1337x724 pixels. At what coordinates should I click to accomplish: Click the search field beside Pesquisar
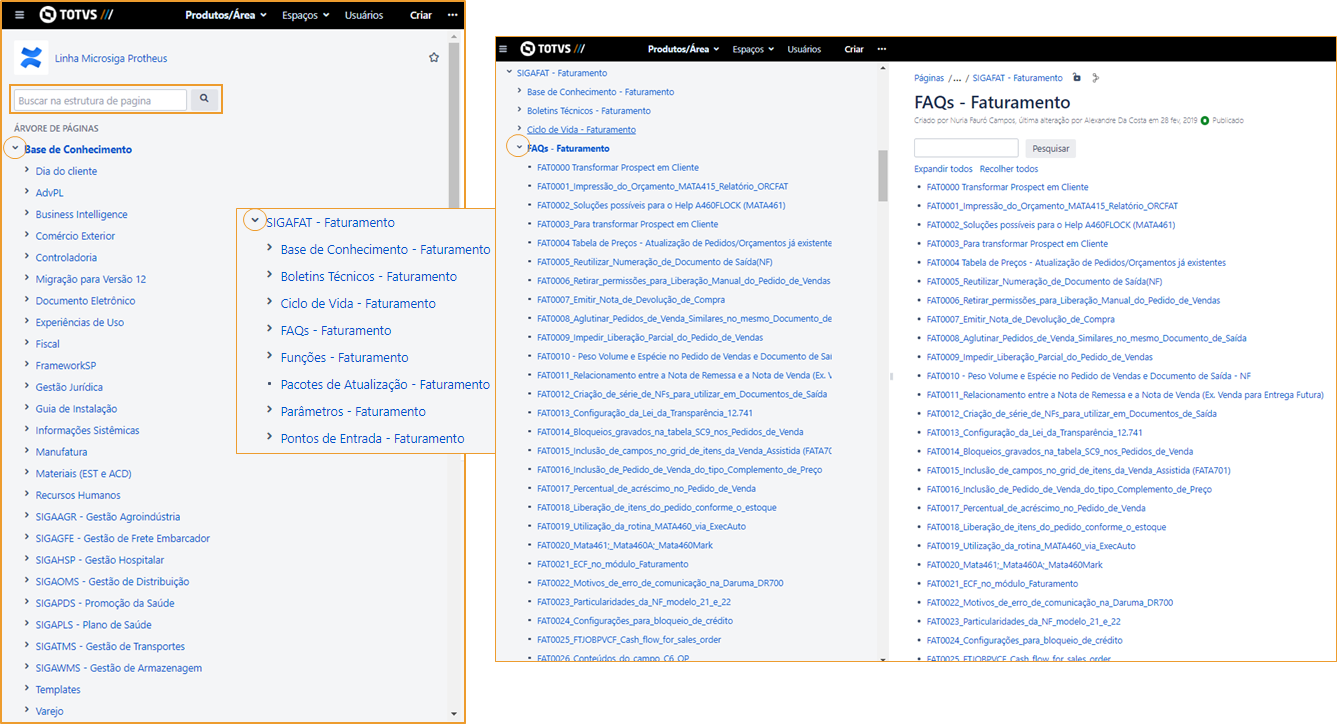pos(966,148)
